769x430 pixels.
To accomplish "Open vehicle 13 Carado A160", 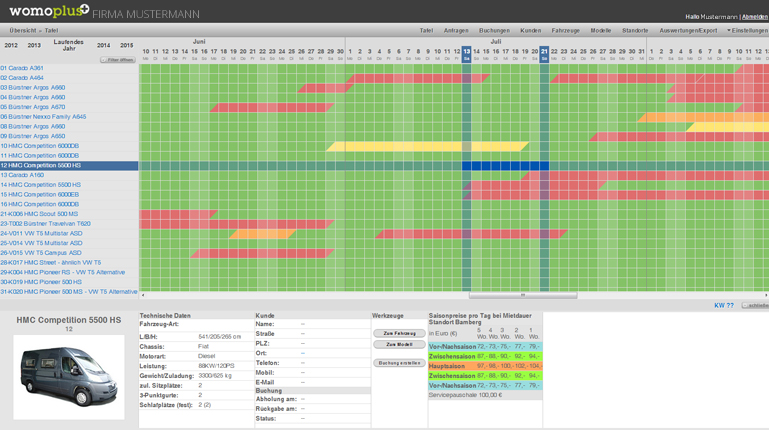I will pos(22,175).
